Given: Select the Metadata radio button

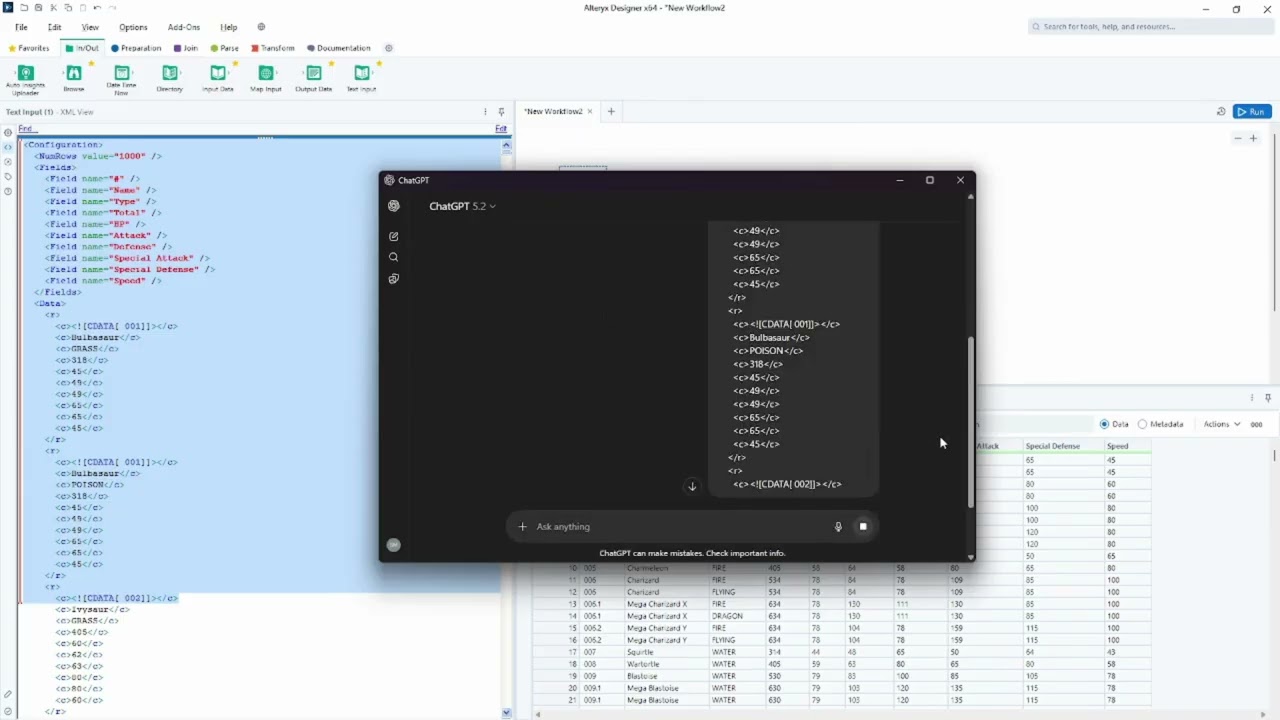Looking at the screenshot, I should pos(1143,424).
